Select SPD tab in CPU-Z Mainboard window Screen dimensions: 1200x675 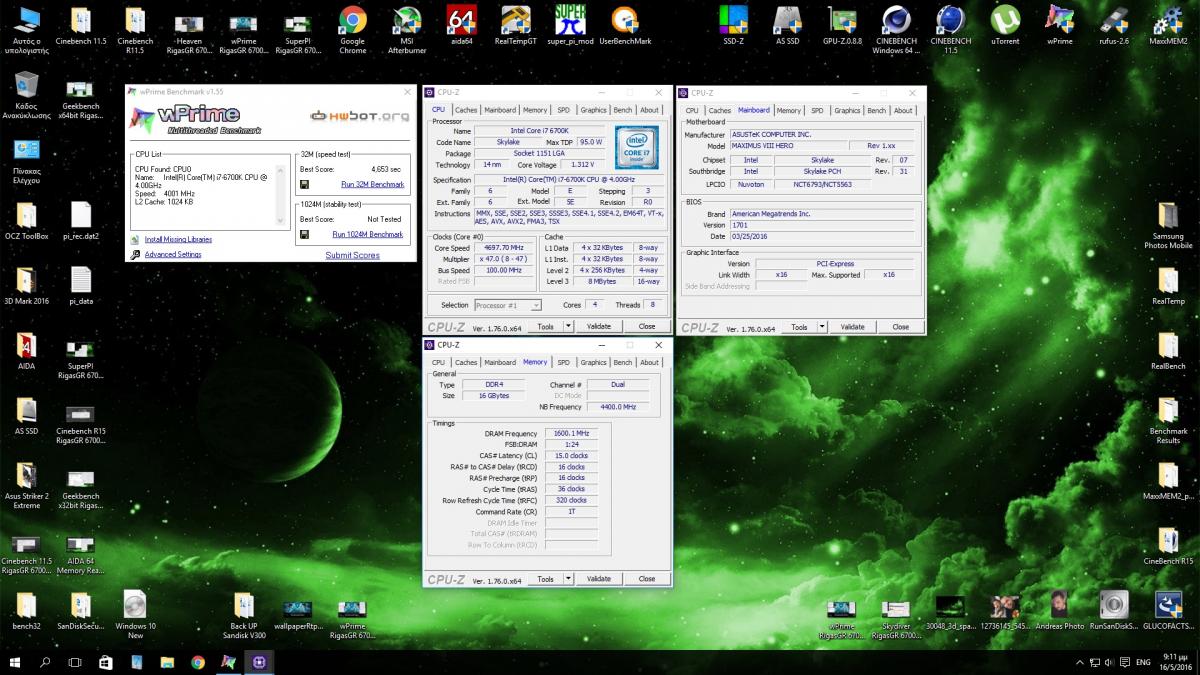coord(817,110)
